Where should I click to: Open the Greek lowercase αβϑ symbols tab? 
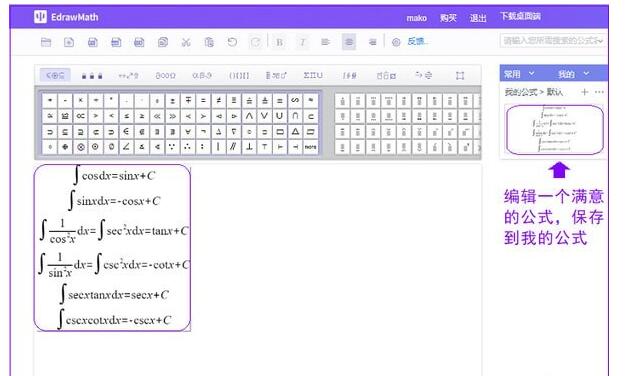(x=202, y=75)
